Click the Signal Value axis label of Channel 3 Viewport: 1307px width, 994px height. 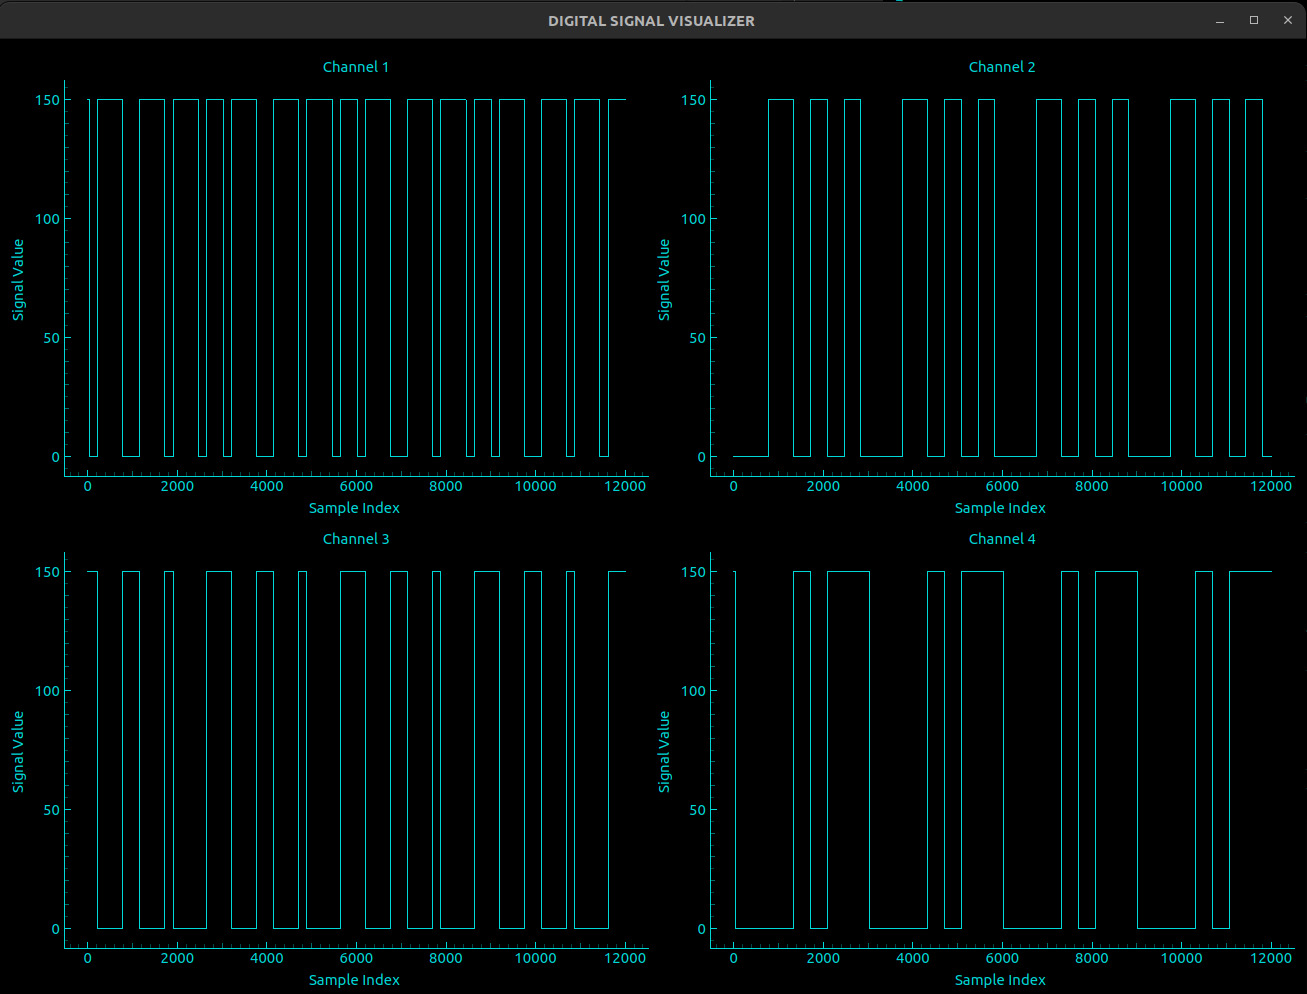pos(18,751)
